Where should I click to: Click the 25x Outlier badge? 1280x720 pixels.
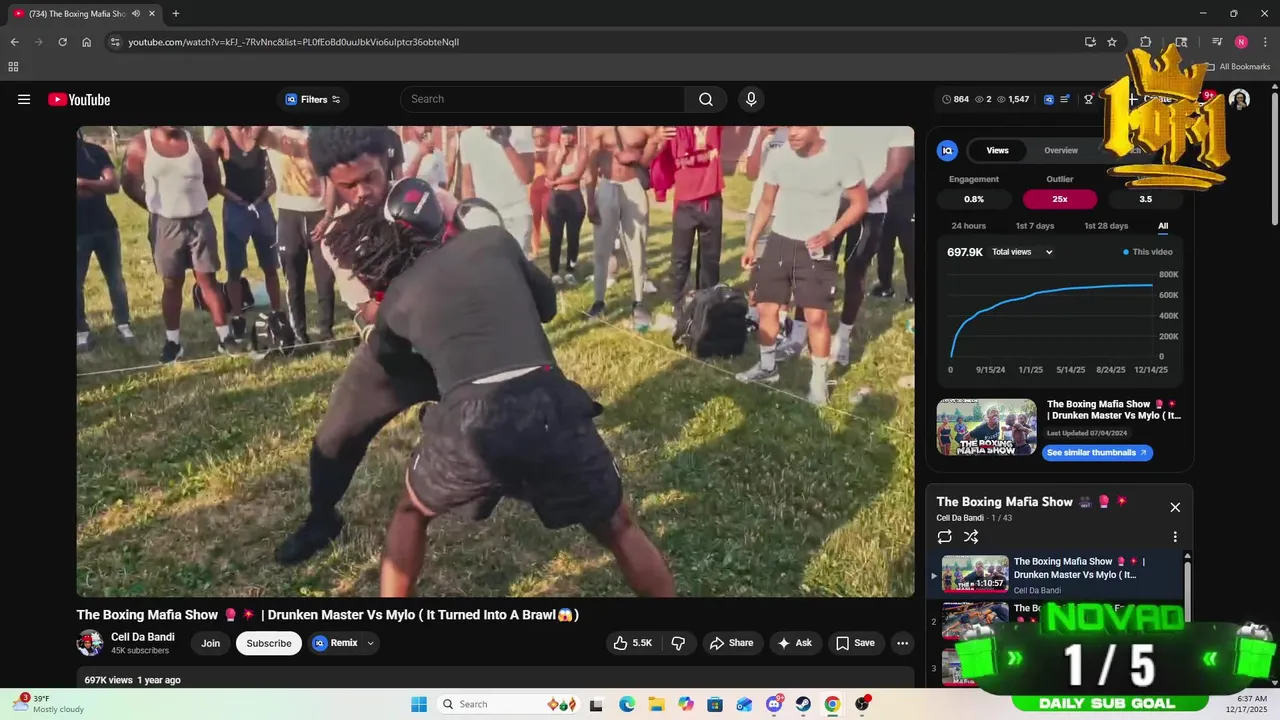[1060, 199]
